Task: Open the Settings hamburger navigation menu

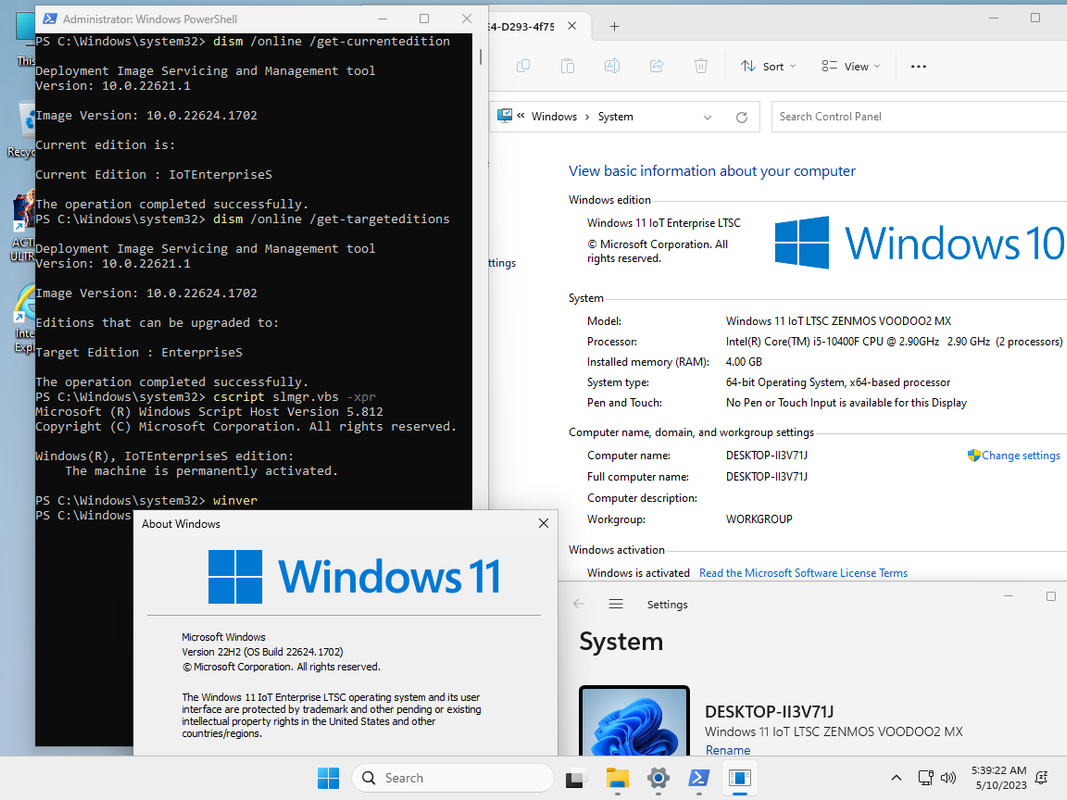Action: pos(616,604)
